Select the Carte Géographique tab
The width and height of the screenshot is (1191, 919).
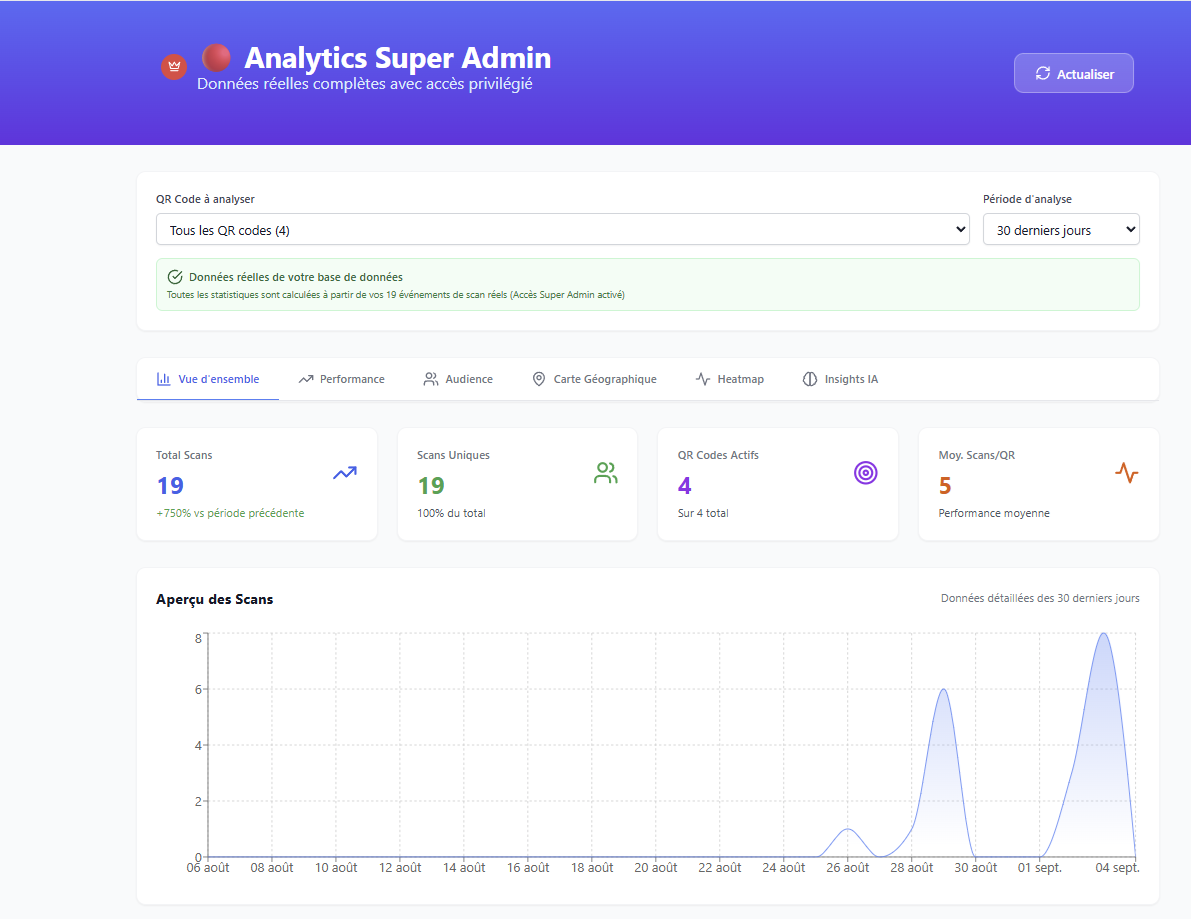pyautogui.click(x=594, y=379)
